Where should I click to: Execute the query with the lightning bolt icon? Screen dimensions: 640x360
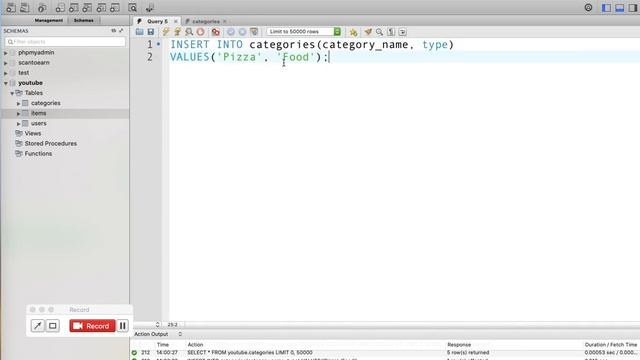pyautogui.click(x=166, y=31)
